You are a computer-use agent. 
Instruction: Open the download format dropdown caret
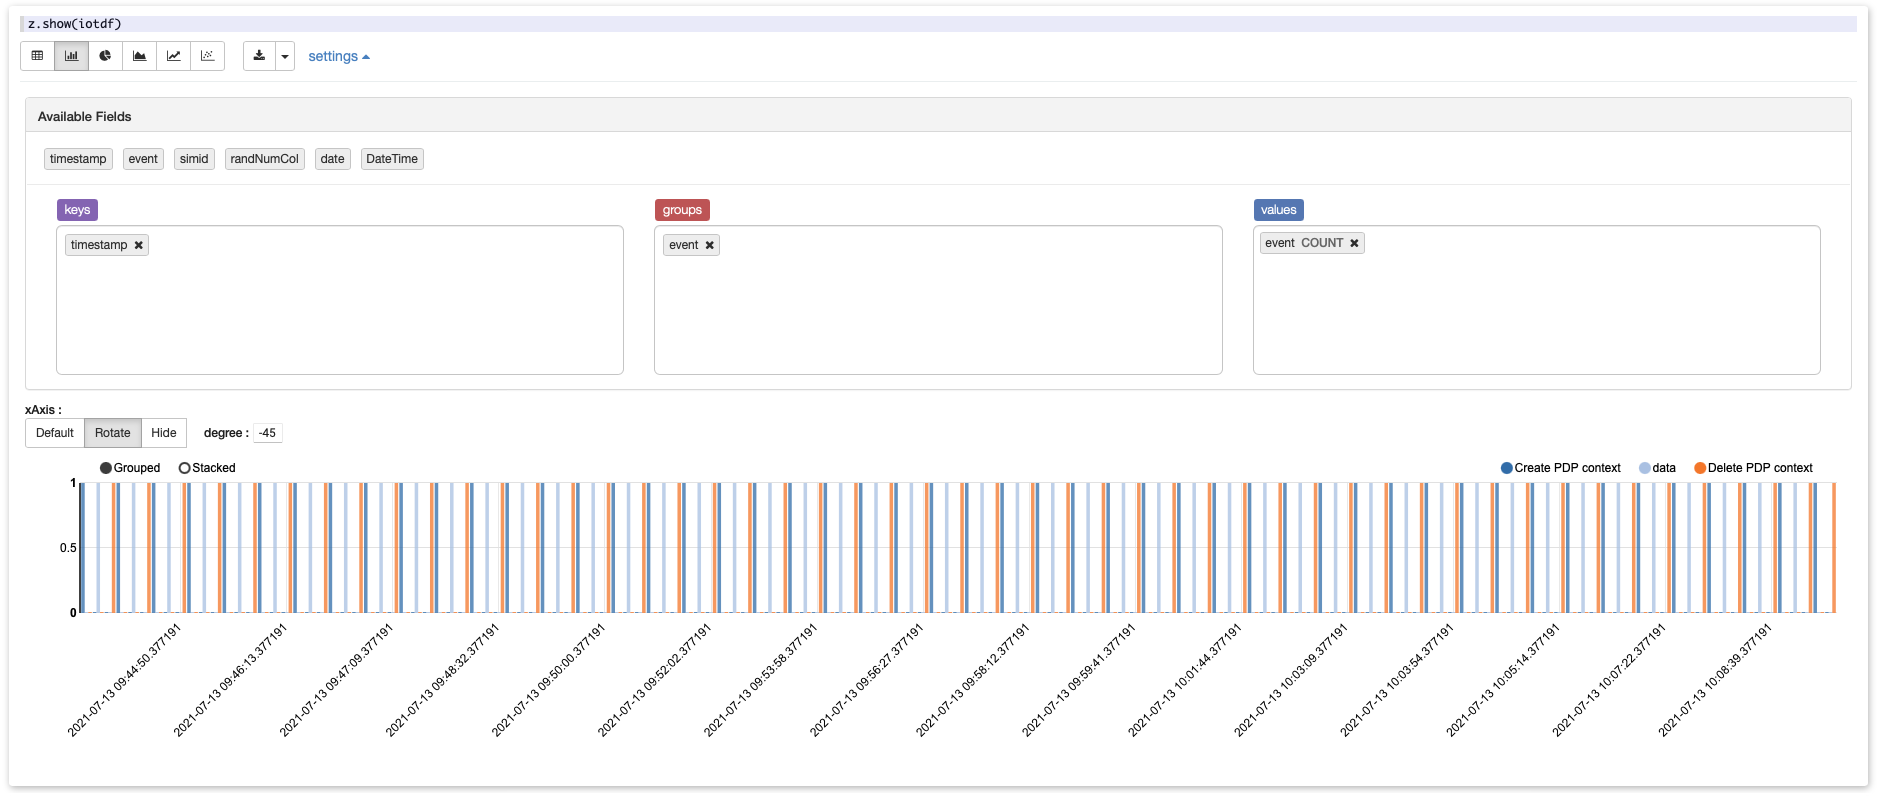pos(285,56)
